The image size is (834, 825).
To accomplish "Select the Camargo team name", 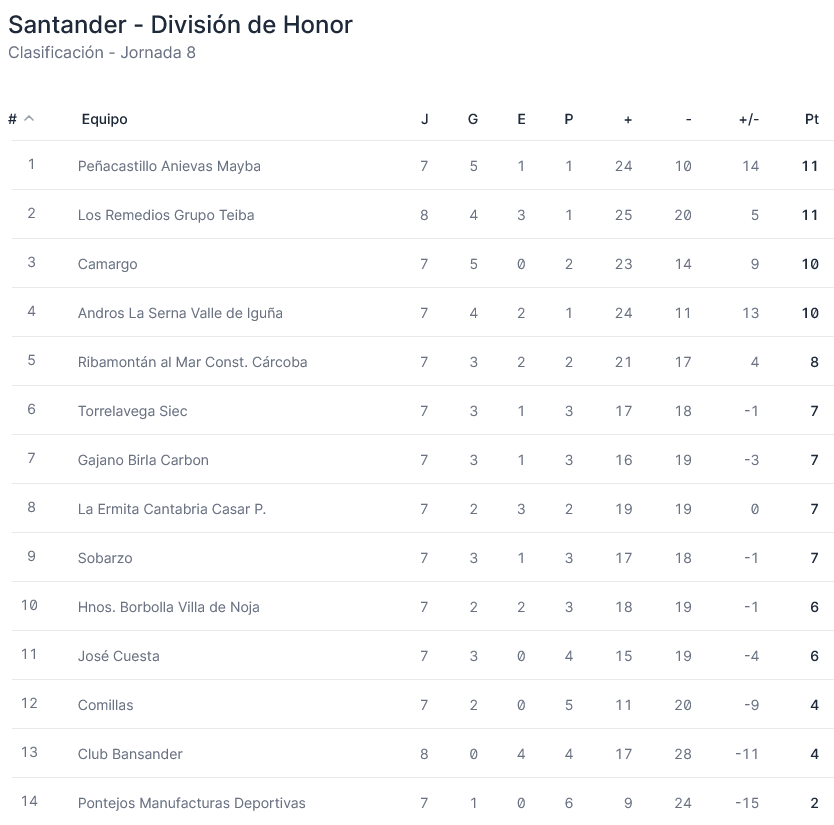I will pyautogui.click(x=108, y=264).
